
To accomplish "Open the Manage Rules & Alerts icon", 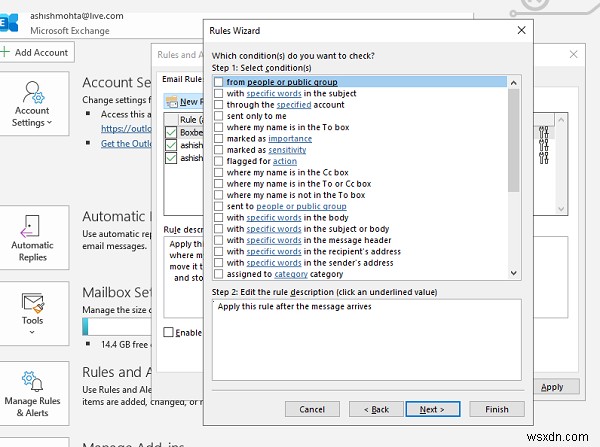I will click(32, 381).
